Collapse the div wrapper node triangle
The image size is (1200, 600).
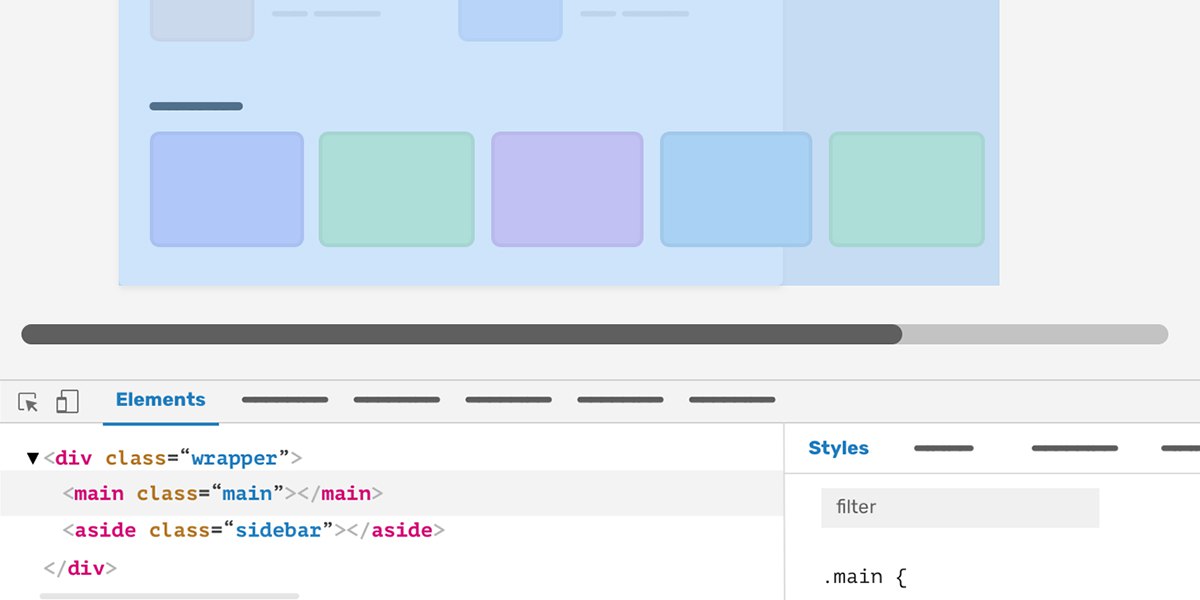(x=33, y=458)
